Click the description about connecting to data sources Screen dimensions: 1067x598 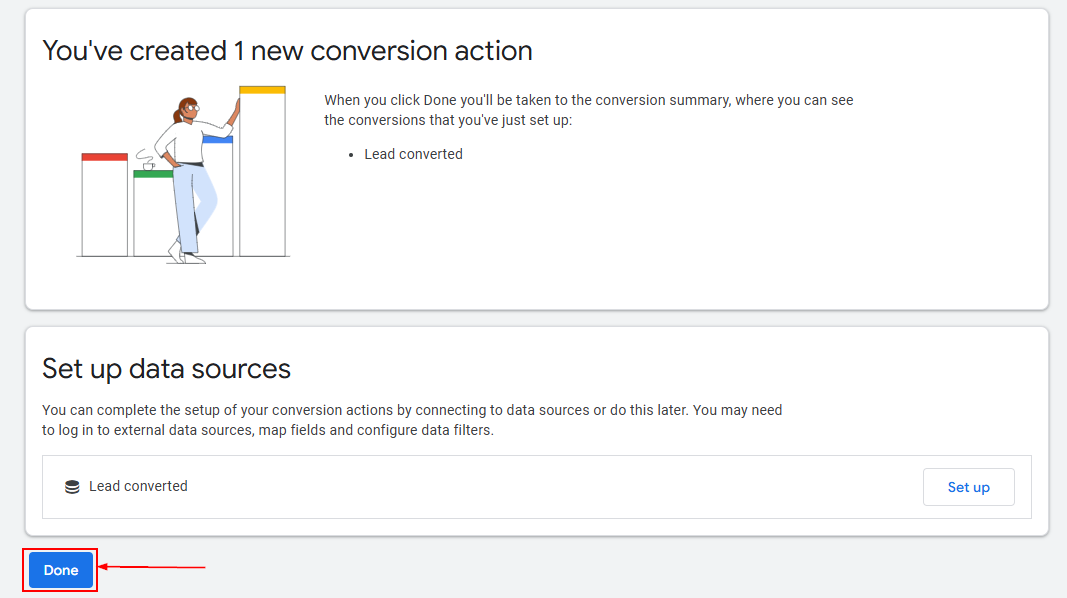[412, 420]
